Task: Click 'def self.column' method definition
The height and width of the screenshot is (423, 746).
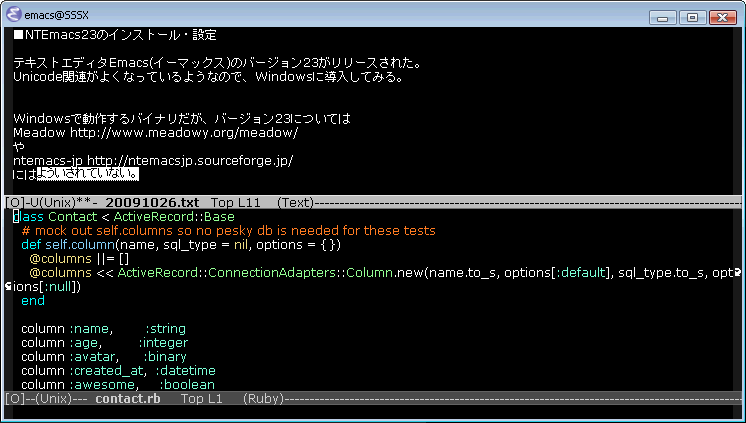Action: pos(68,245)
